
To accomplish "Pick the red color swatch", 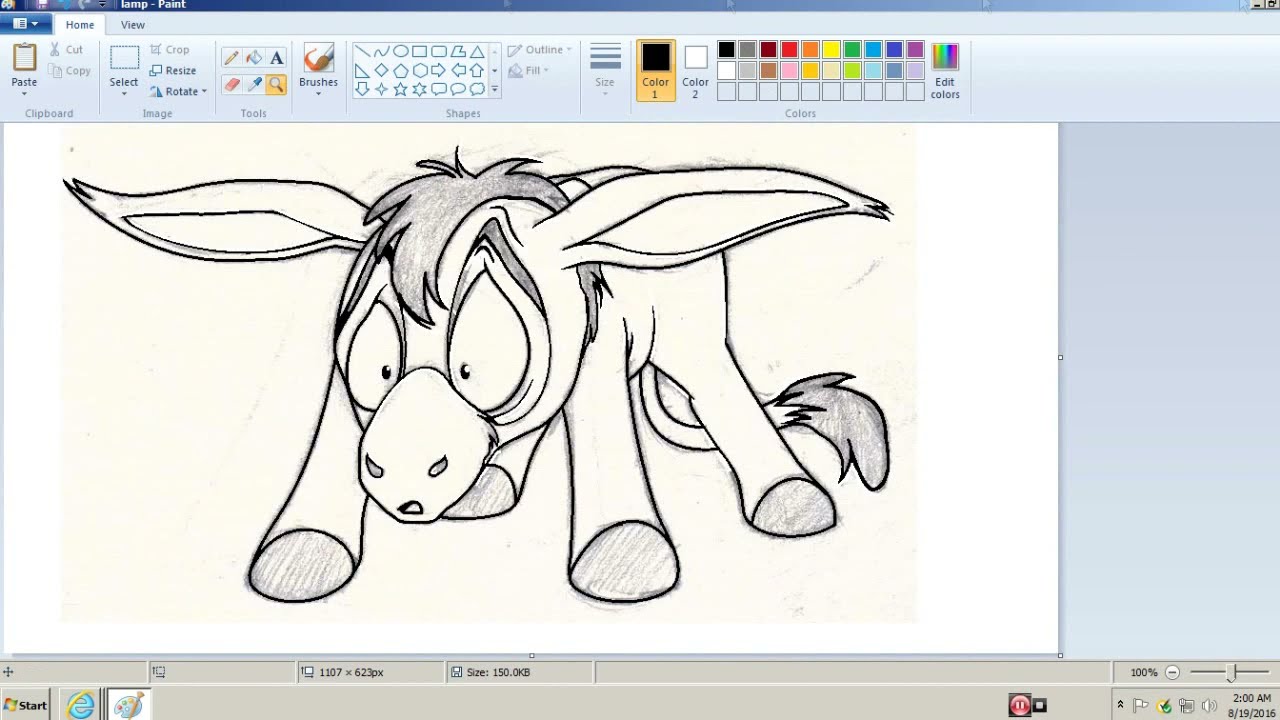I will click(789, 50).
